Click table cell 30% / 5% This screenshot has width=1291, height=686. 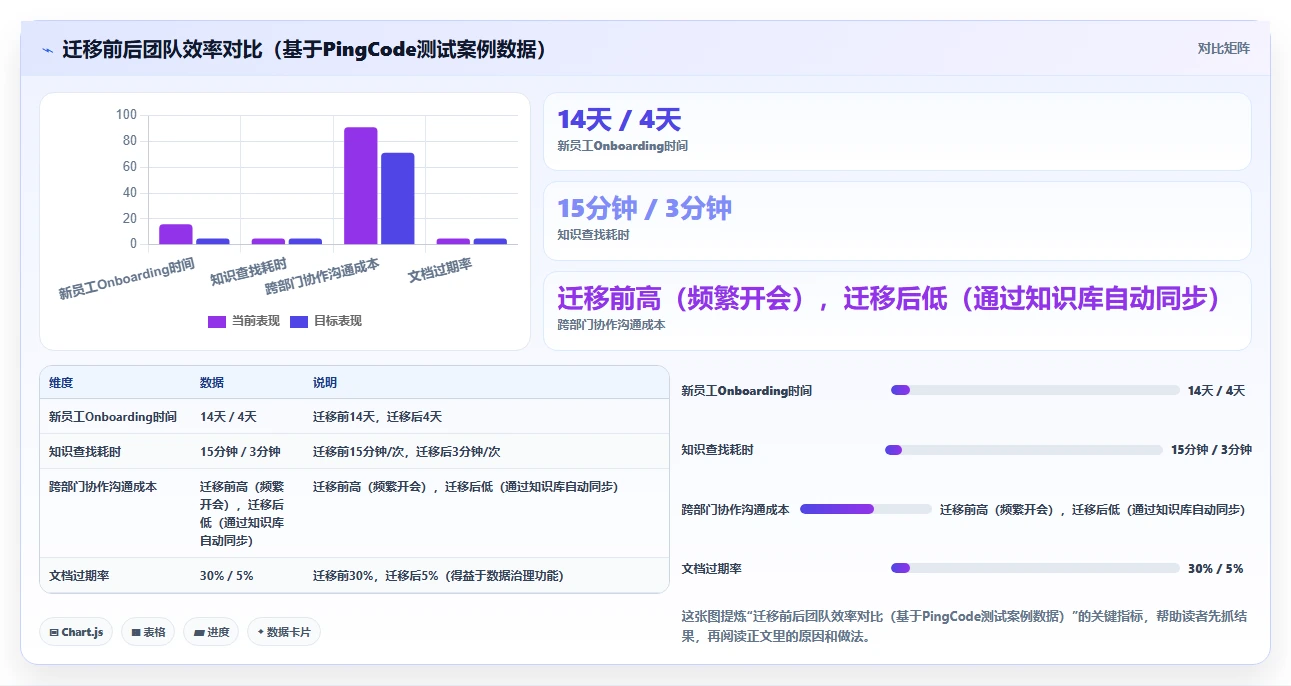click(x=227, y=576)
